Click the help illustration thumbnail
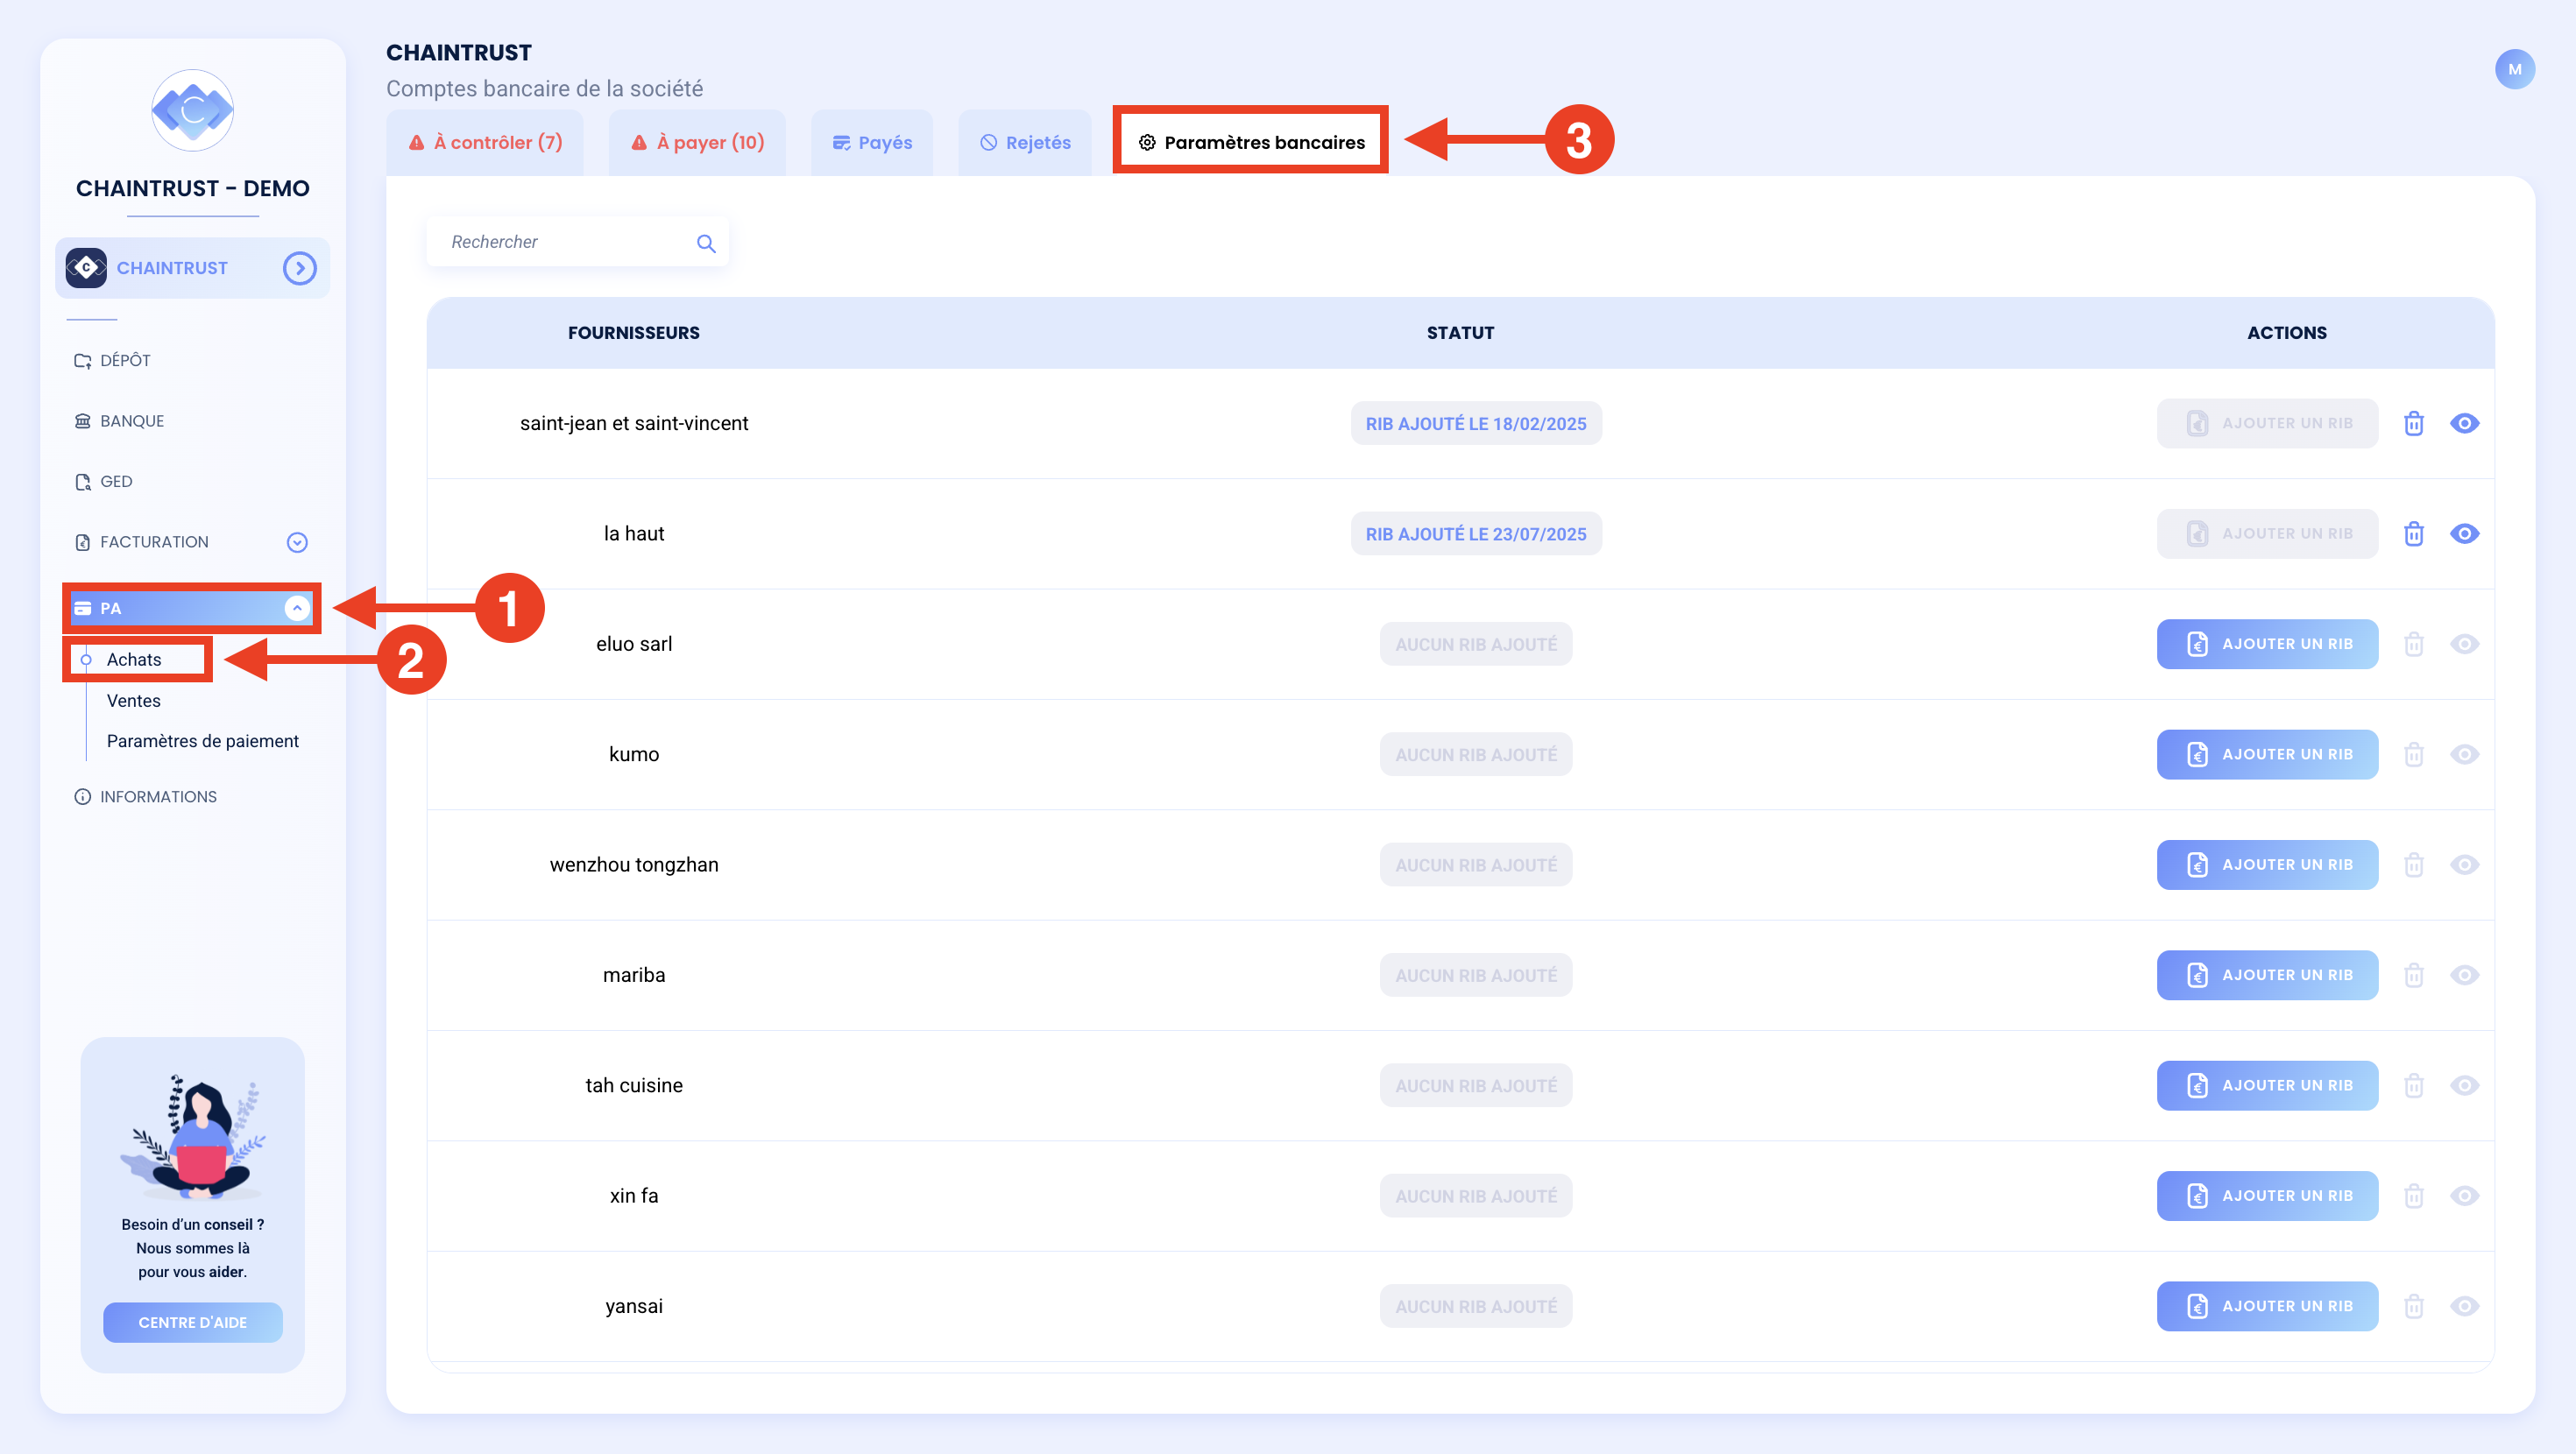This screenshot has width=2576, height=1454. 192,1137
